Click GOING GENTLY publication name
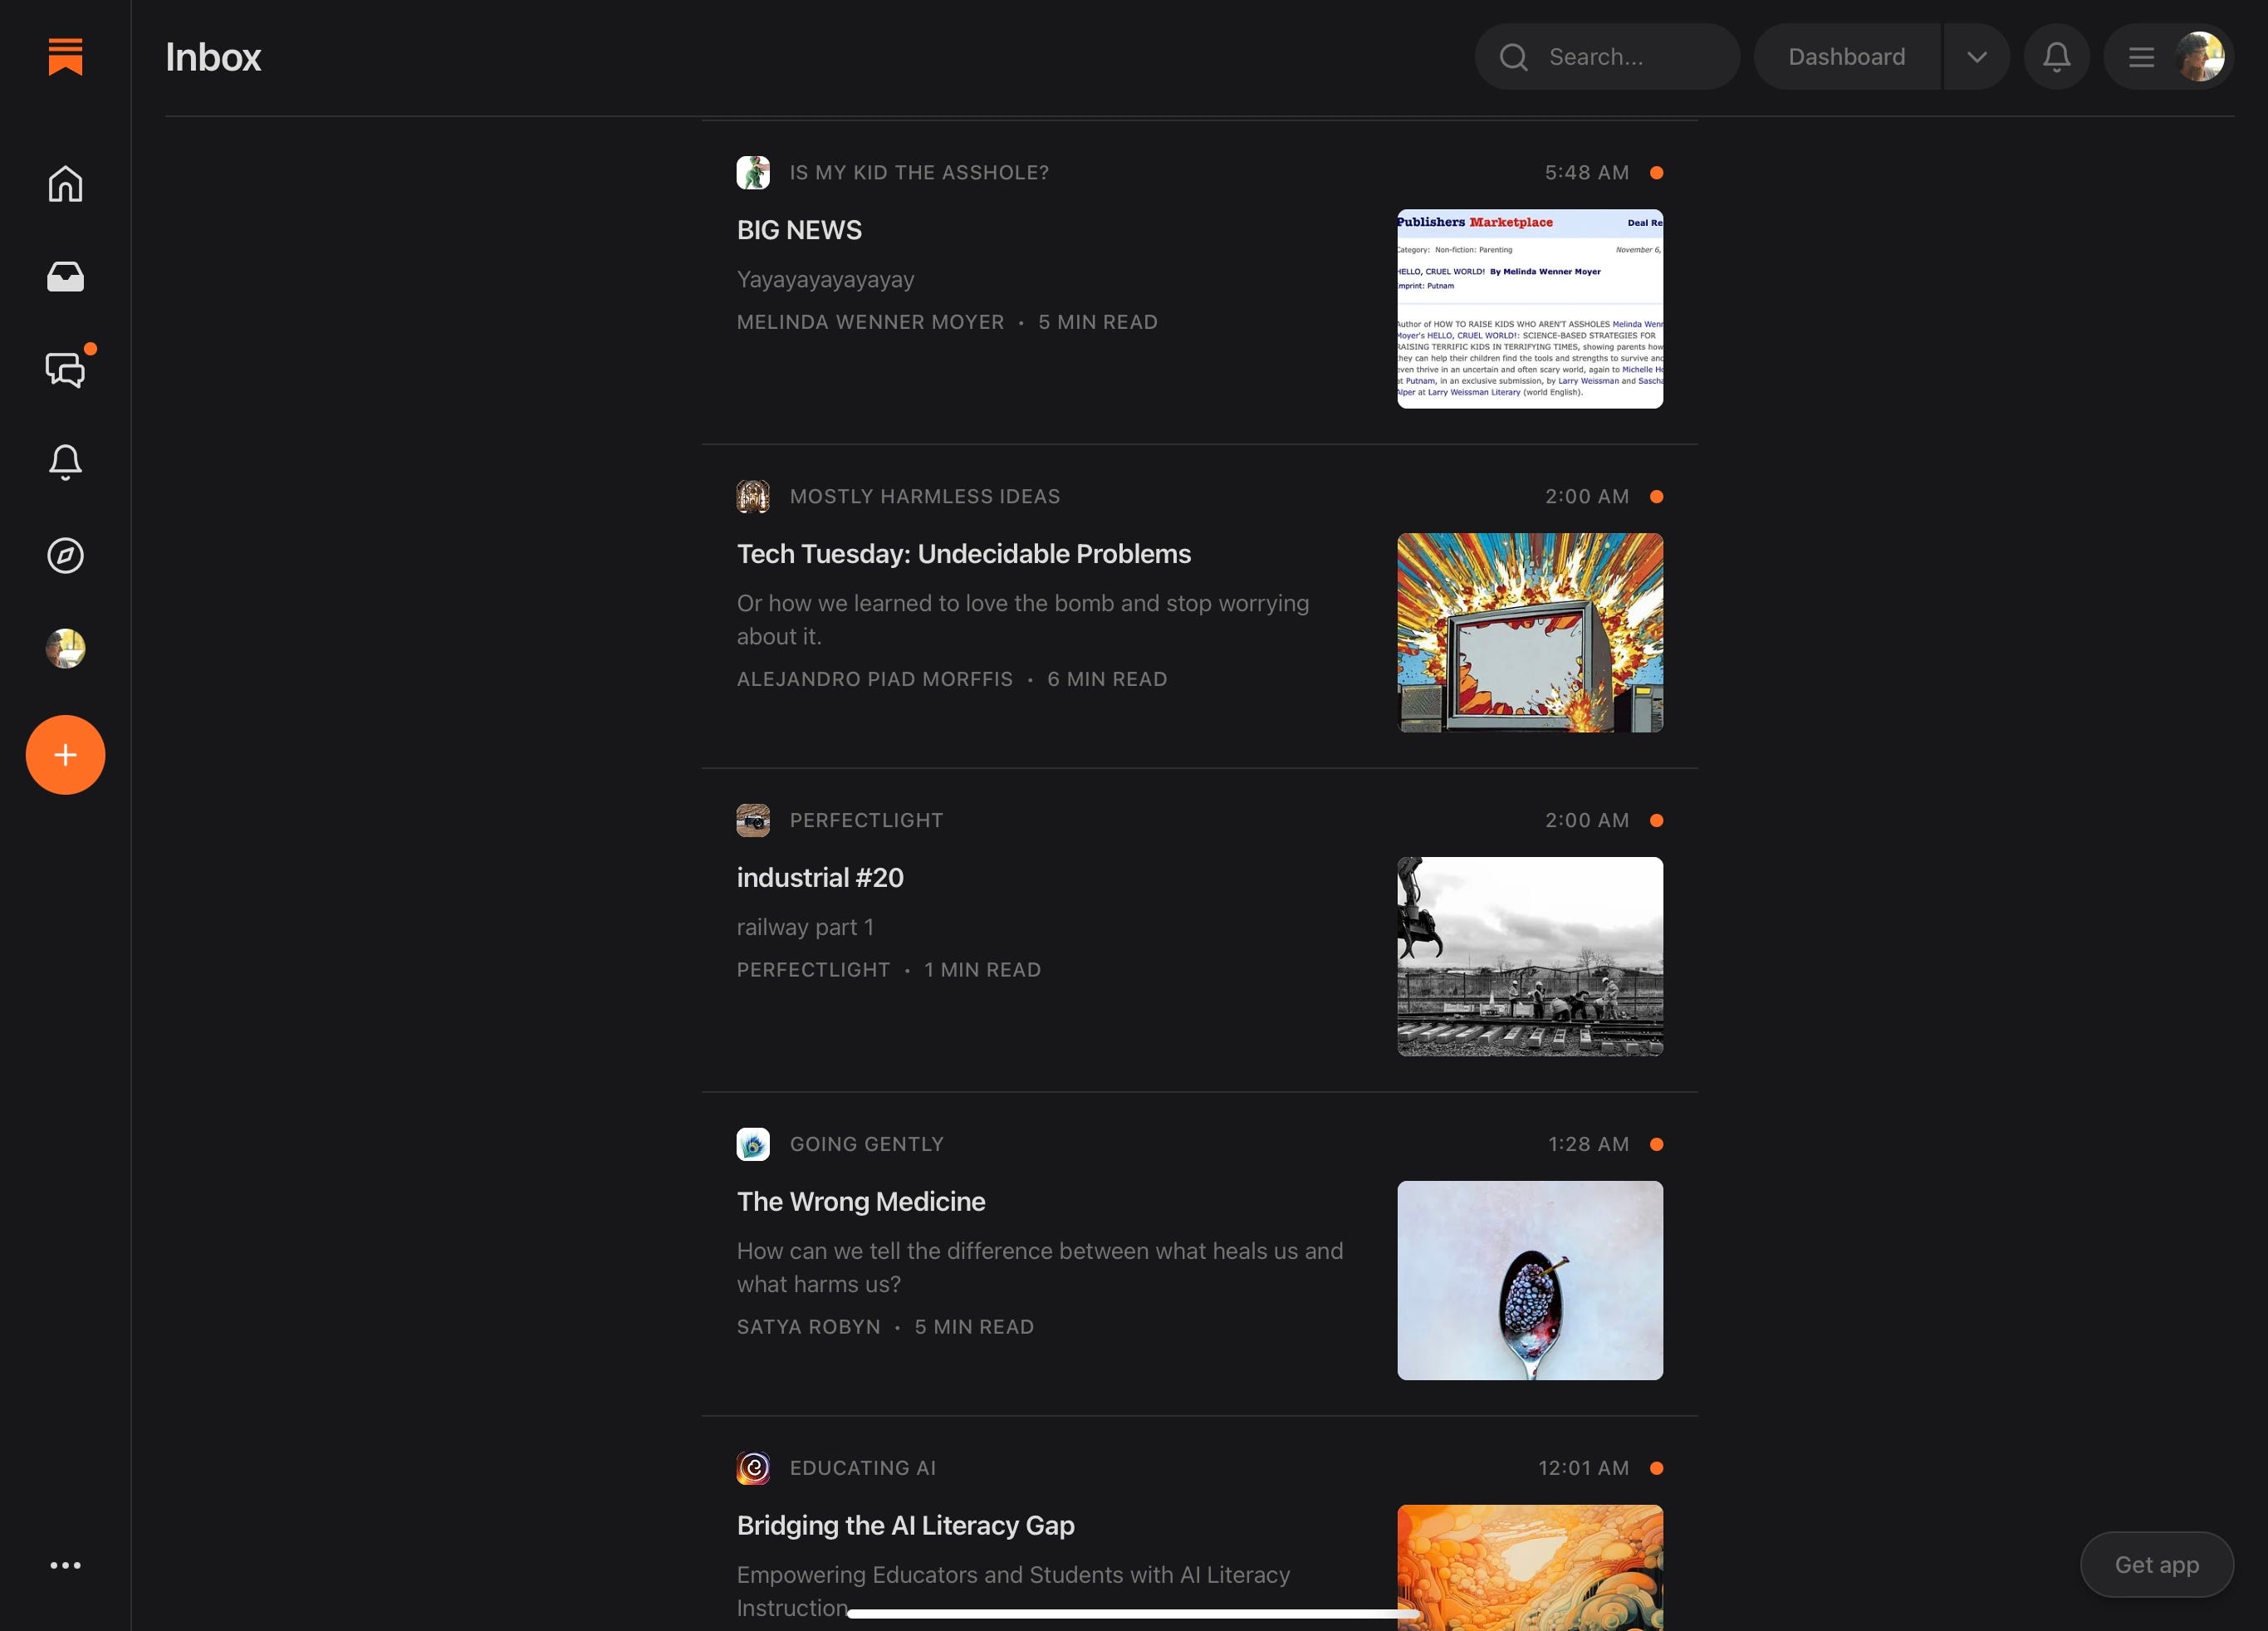The image size is (2268, 1631). tap(867, 1145)
